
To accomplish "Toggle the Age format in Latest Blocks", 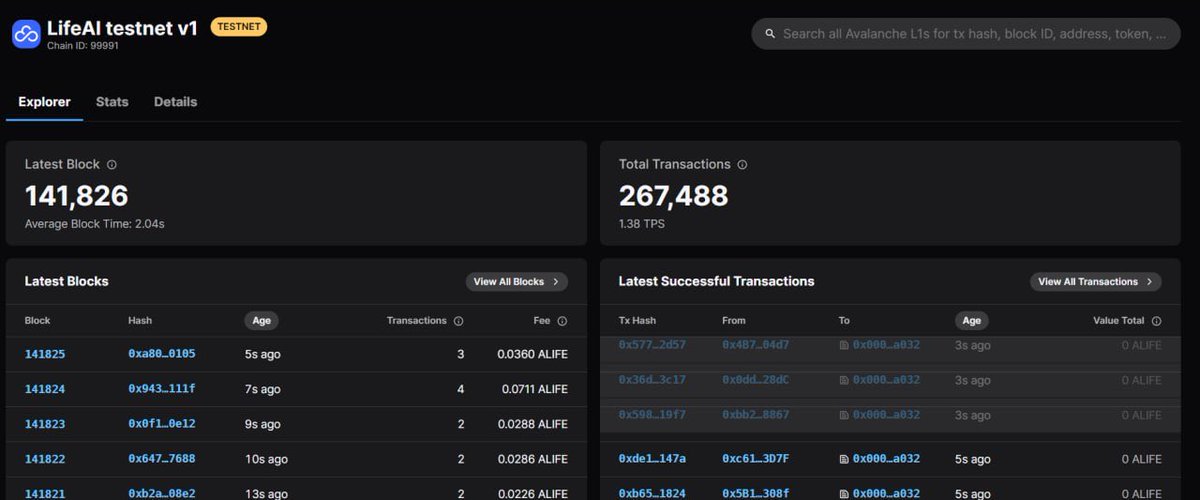I will coord(261,321).
